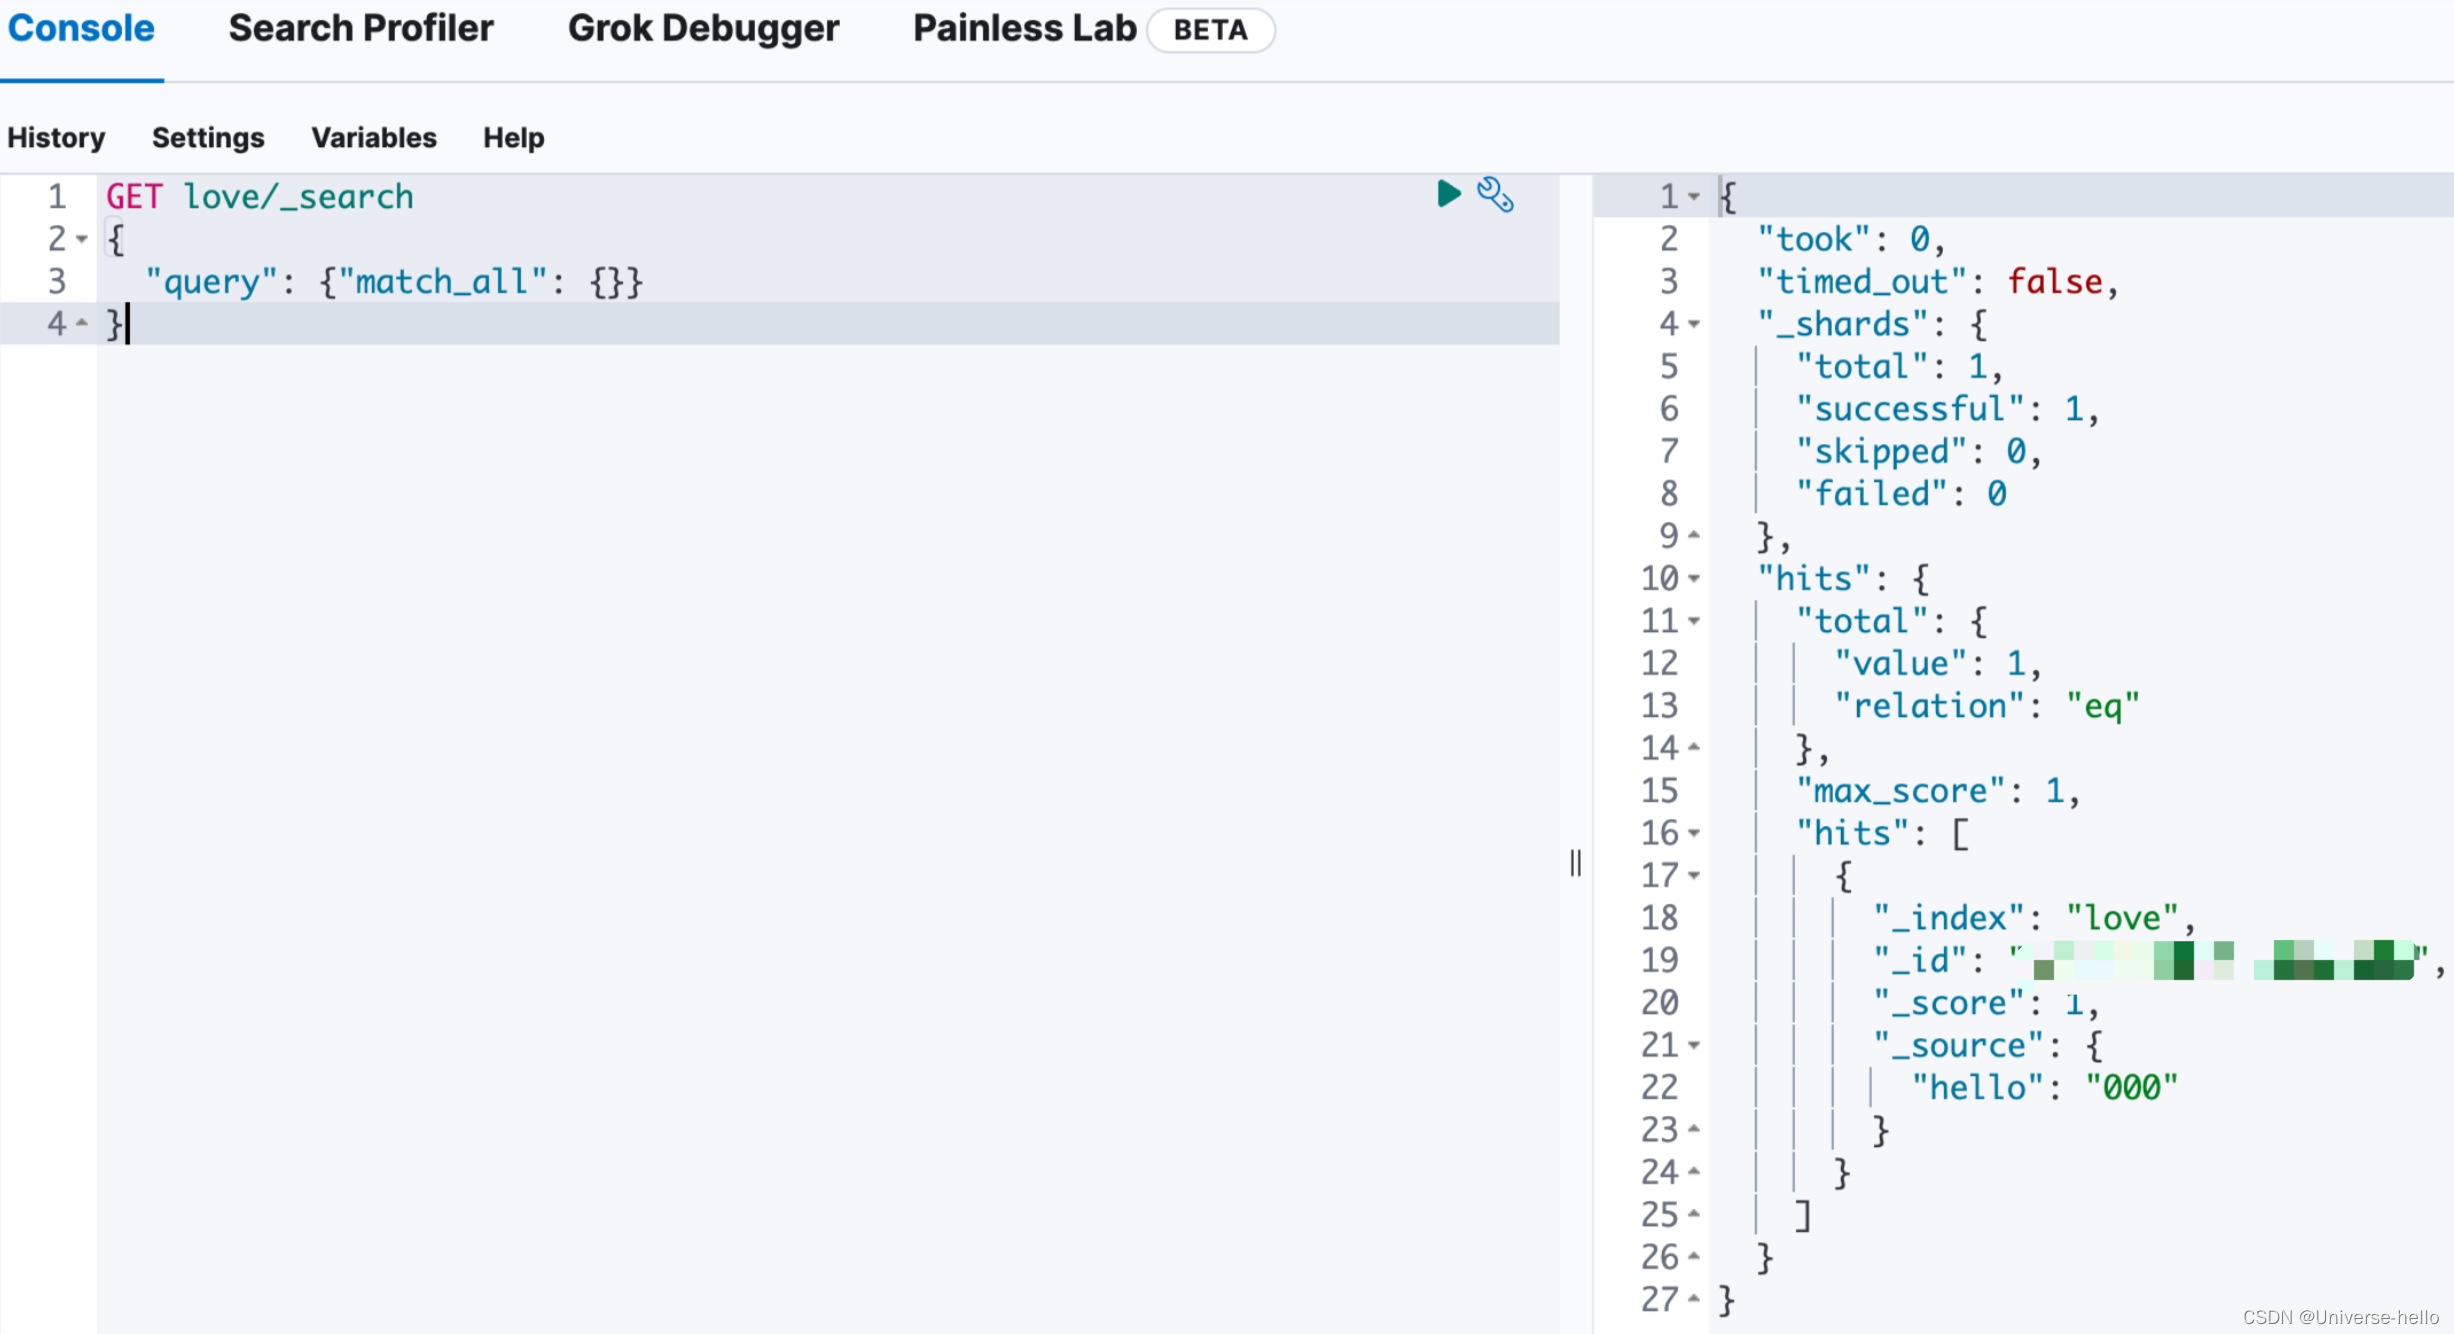The image size is (2454, 1334).
Task: Open the Painless Lab BETA tab
Action: (1023, 29)
